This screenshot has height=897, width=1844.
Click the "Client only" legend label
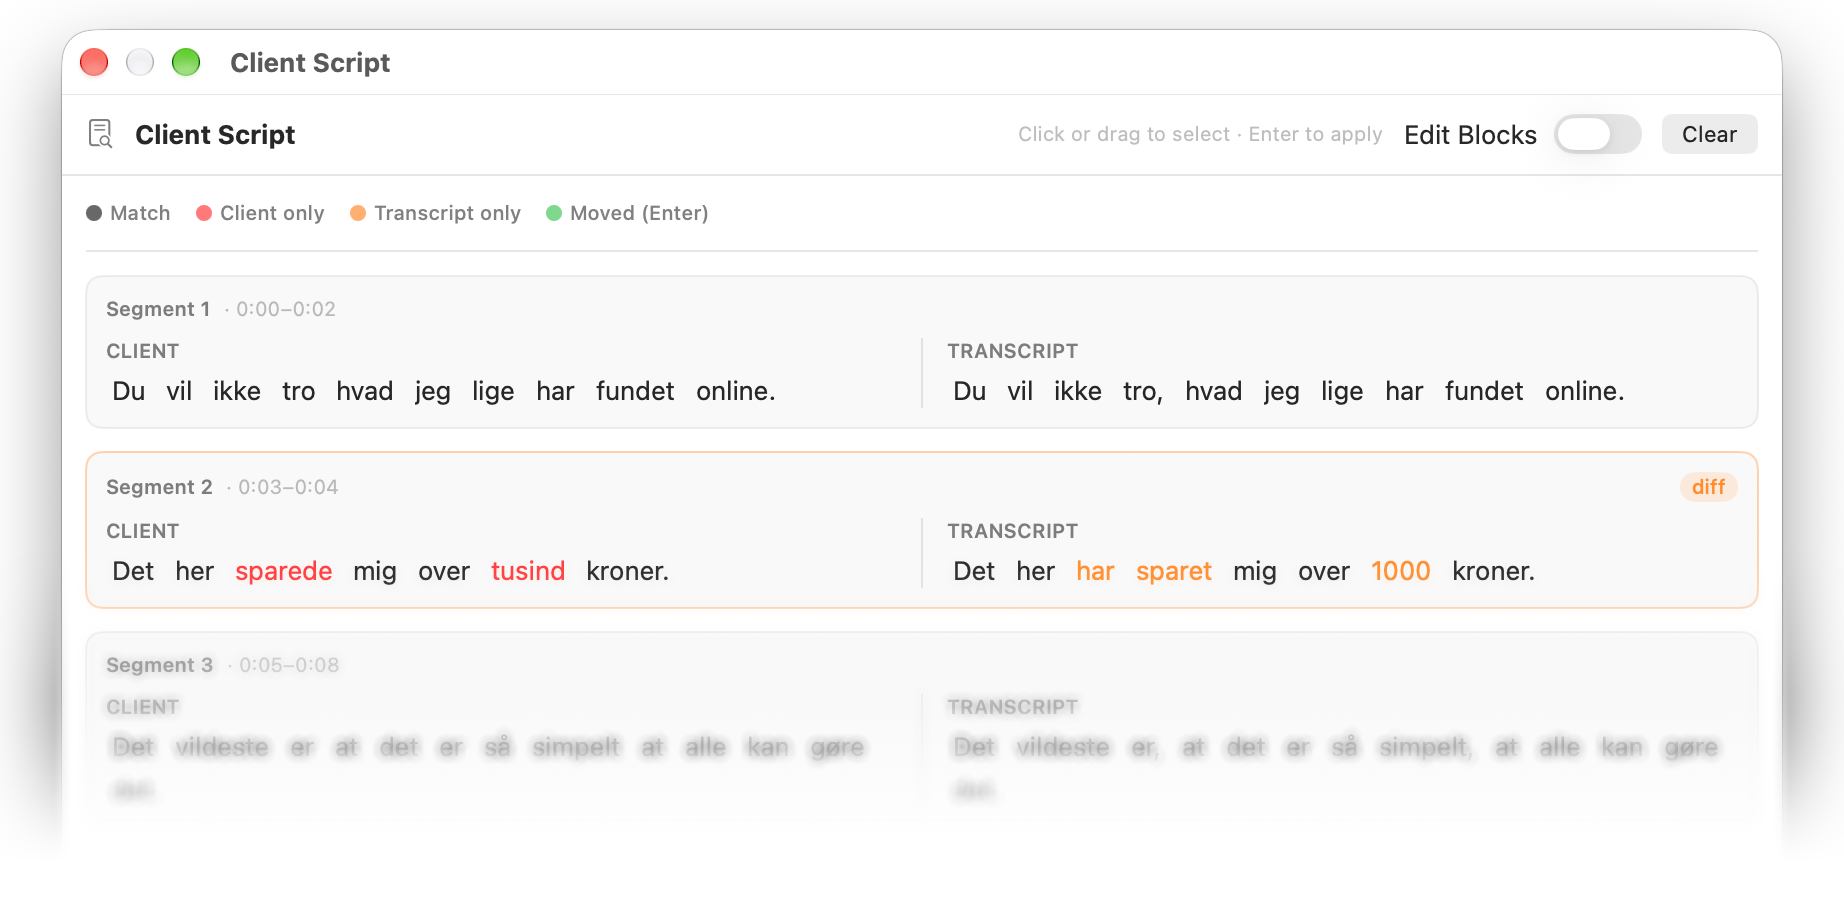pyautogui.click(x=272, y=213)
